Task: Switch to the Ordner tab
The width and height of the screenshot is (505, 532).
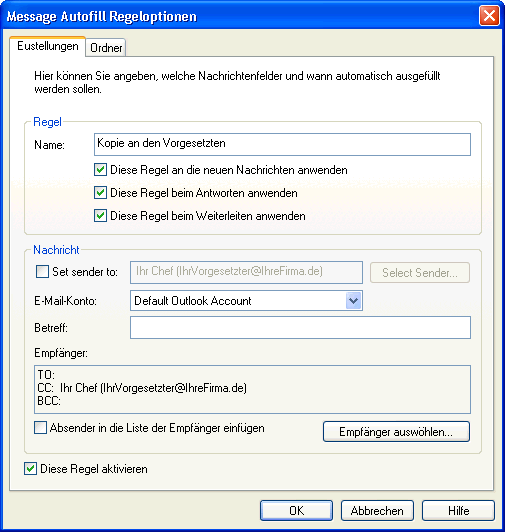Action: [106, 48]
